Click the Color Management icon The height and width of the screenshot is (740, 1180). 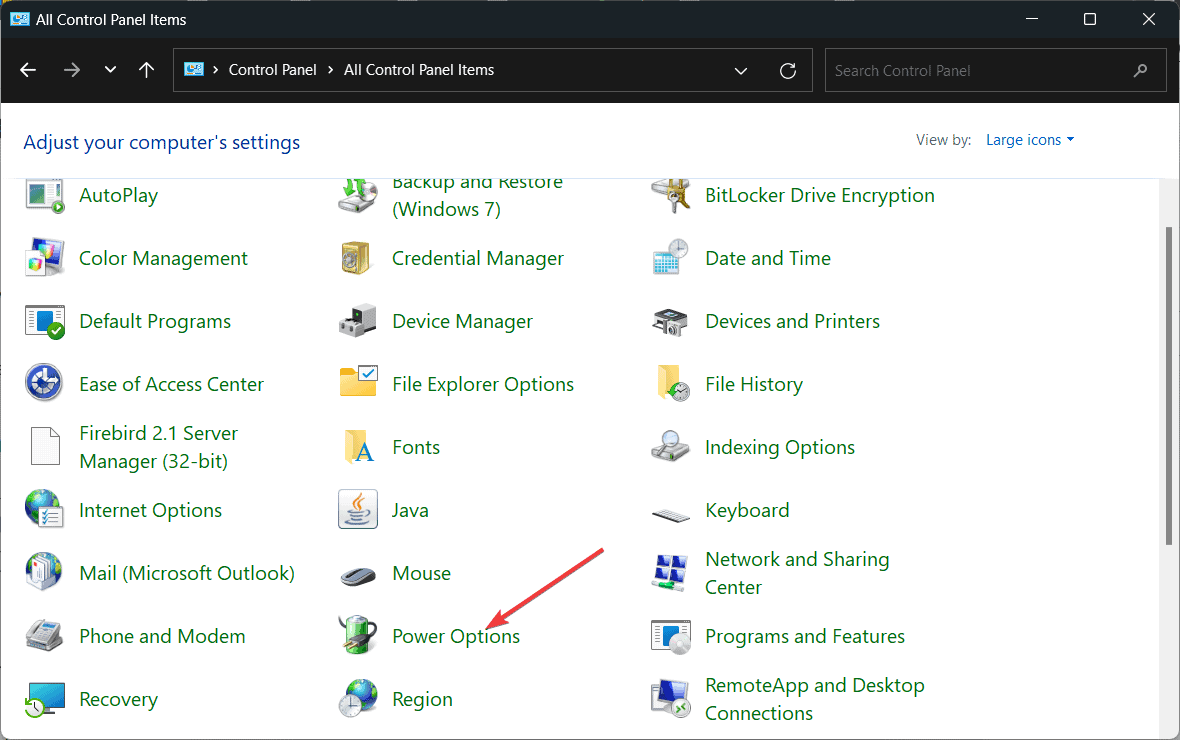(45, 258)
